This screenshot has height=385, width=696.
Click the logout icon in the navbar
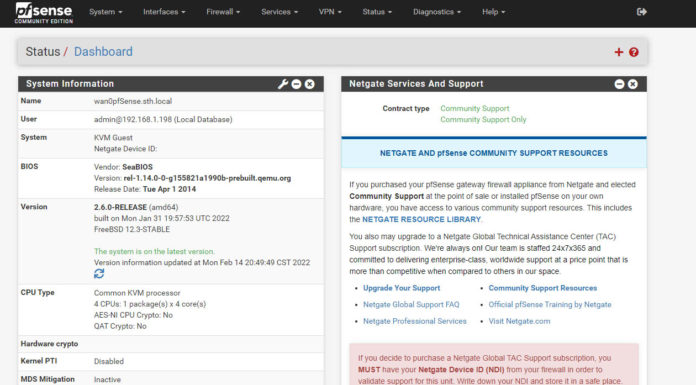coord(641,12)
